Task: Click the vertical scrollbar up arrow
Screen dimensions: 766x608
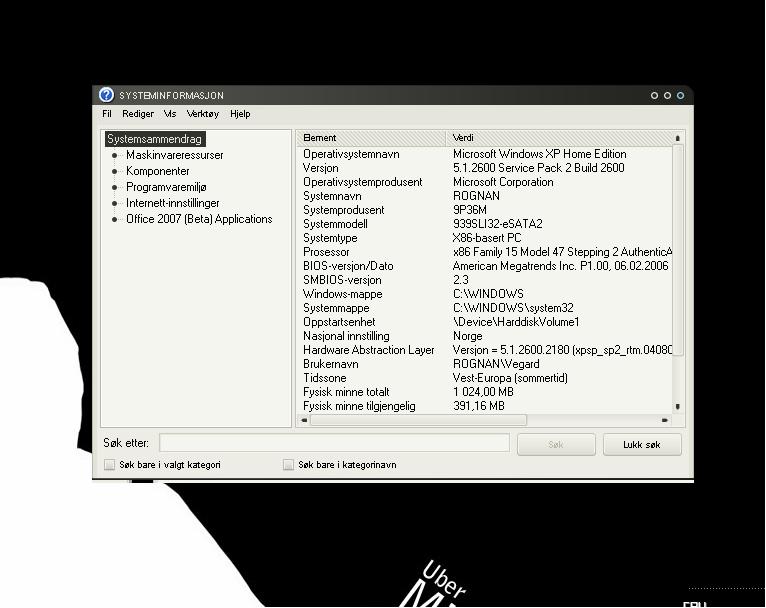Action: coord(678,138)
